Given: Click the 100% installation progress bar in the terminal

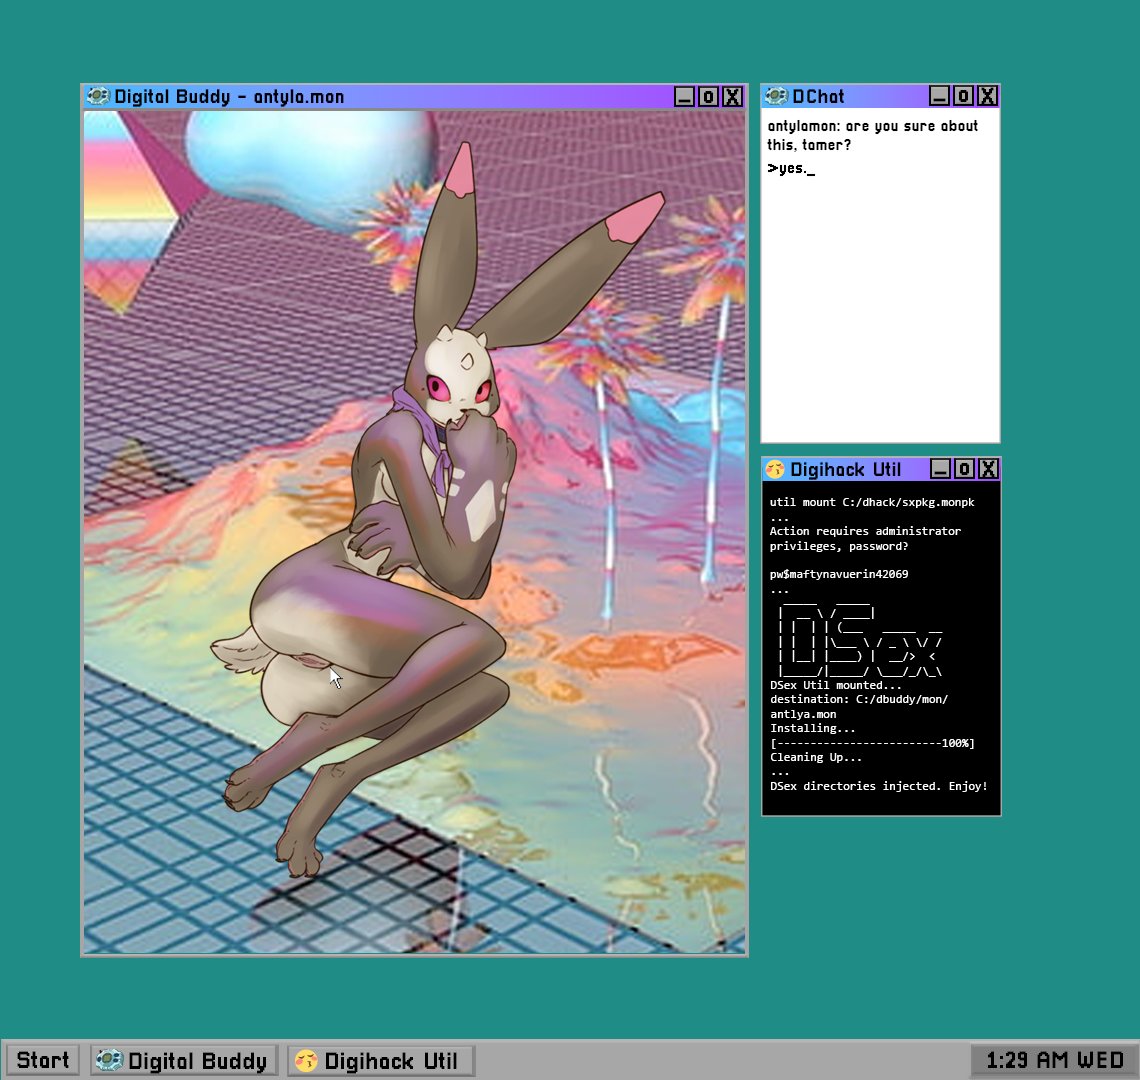Looking at the screenshot, I should [x=871, y=743].
